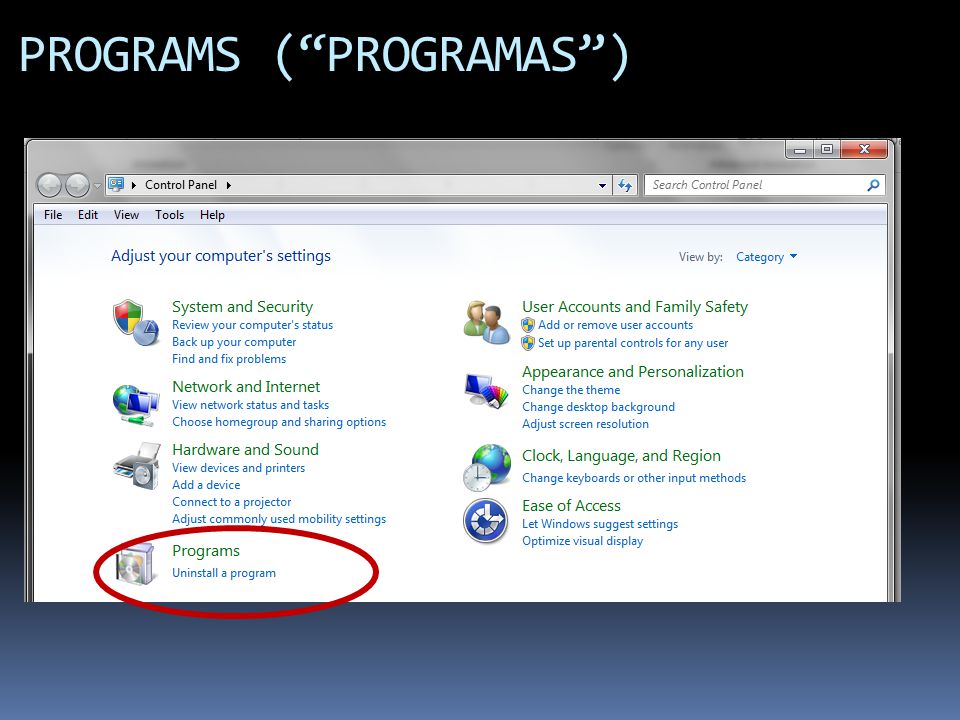Click Let Windows suggest settings
The width and height of the screenshot is (960, 720).
click(x=600, y=524)
